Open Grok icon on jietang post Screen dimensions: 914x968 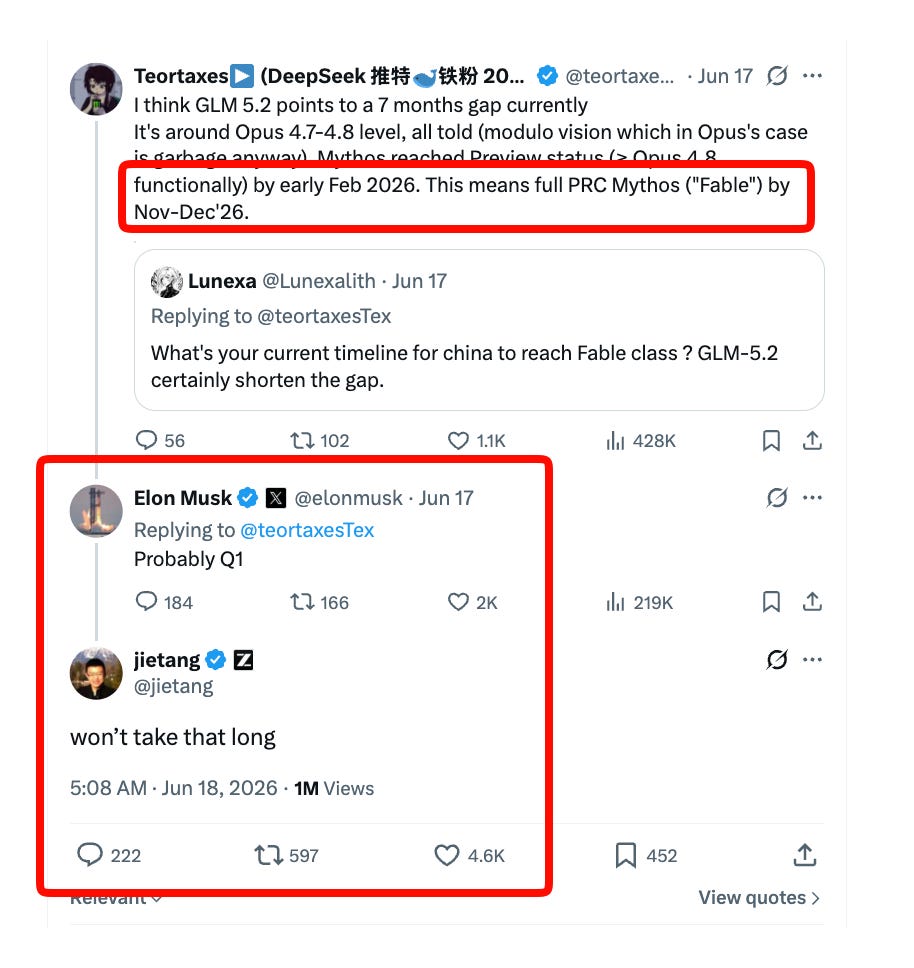pos(777,660)
